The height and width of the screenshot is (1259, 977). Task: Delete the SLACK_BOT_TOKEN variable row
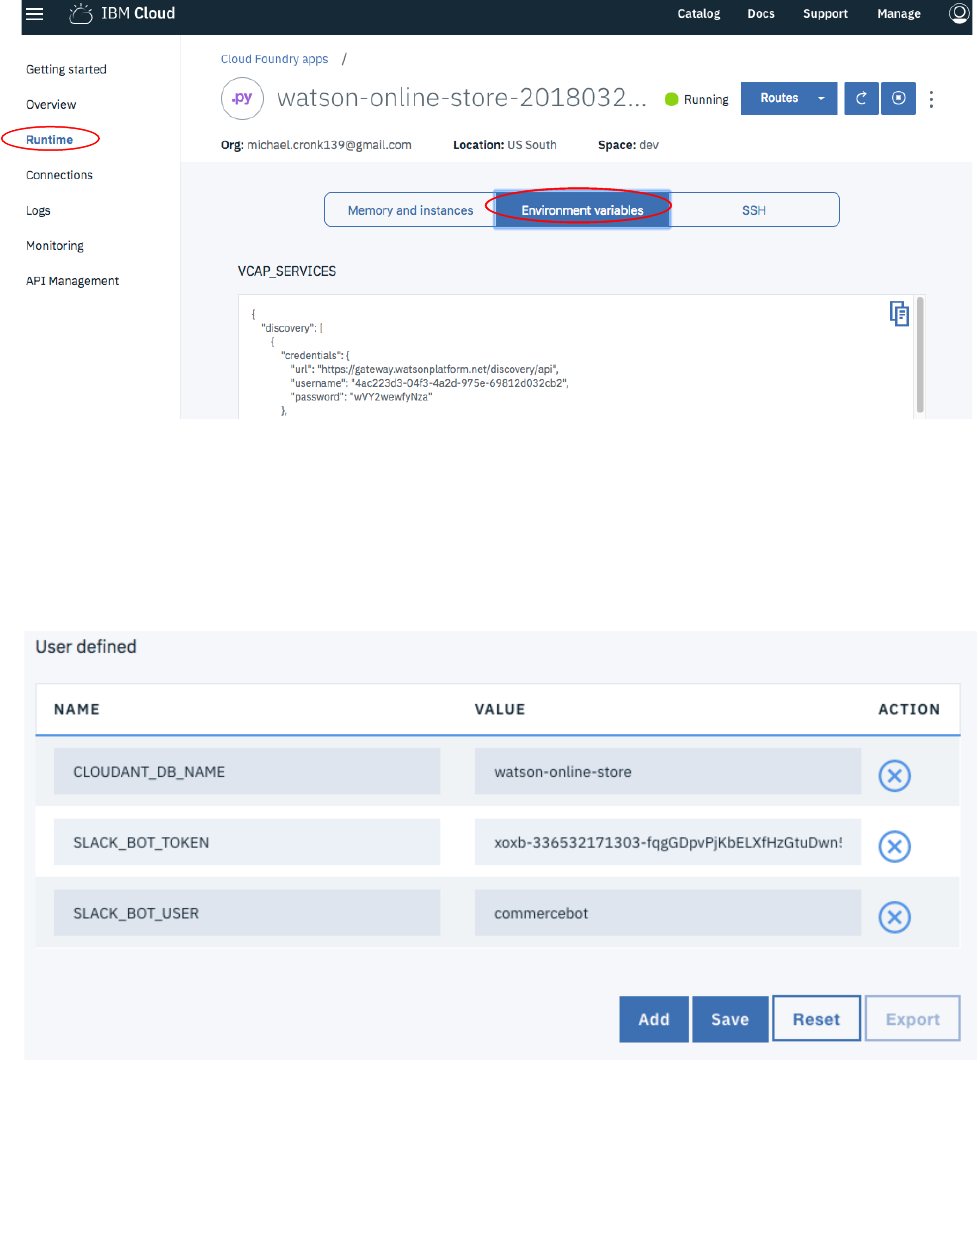pyautogui.click(x=894, y=846)
